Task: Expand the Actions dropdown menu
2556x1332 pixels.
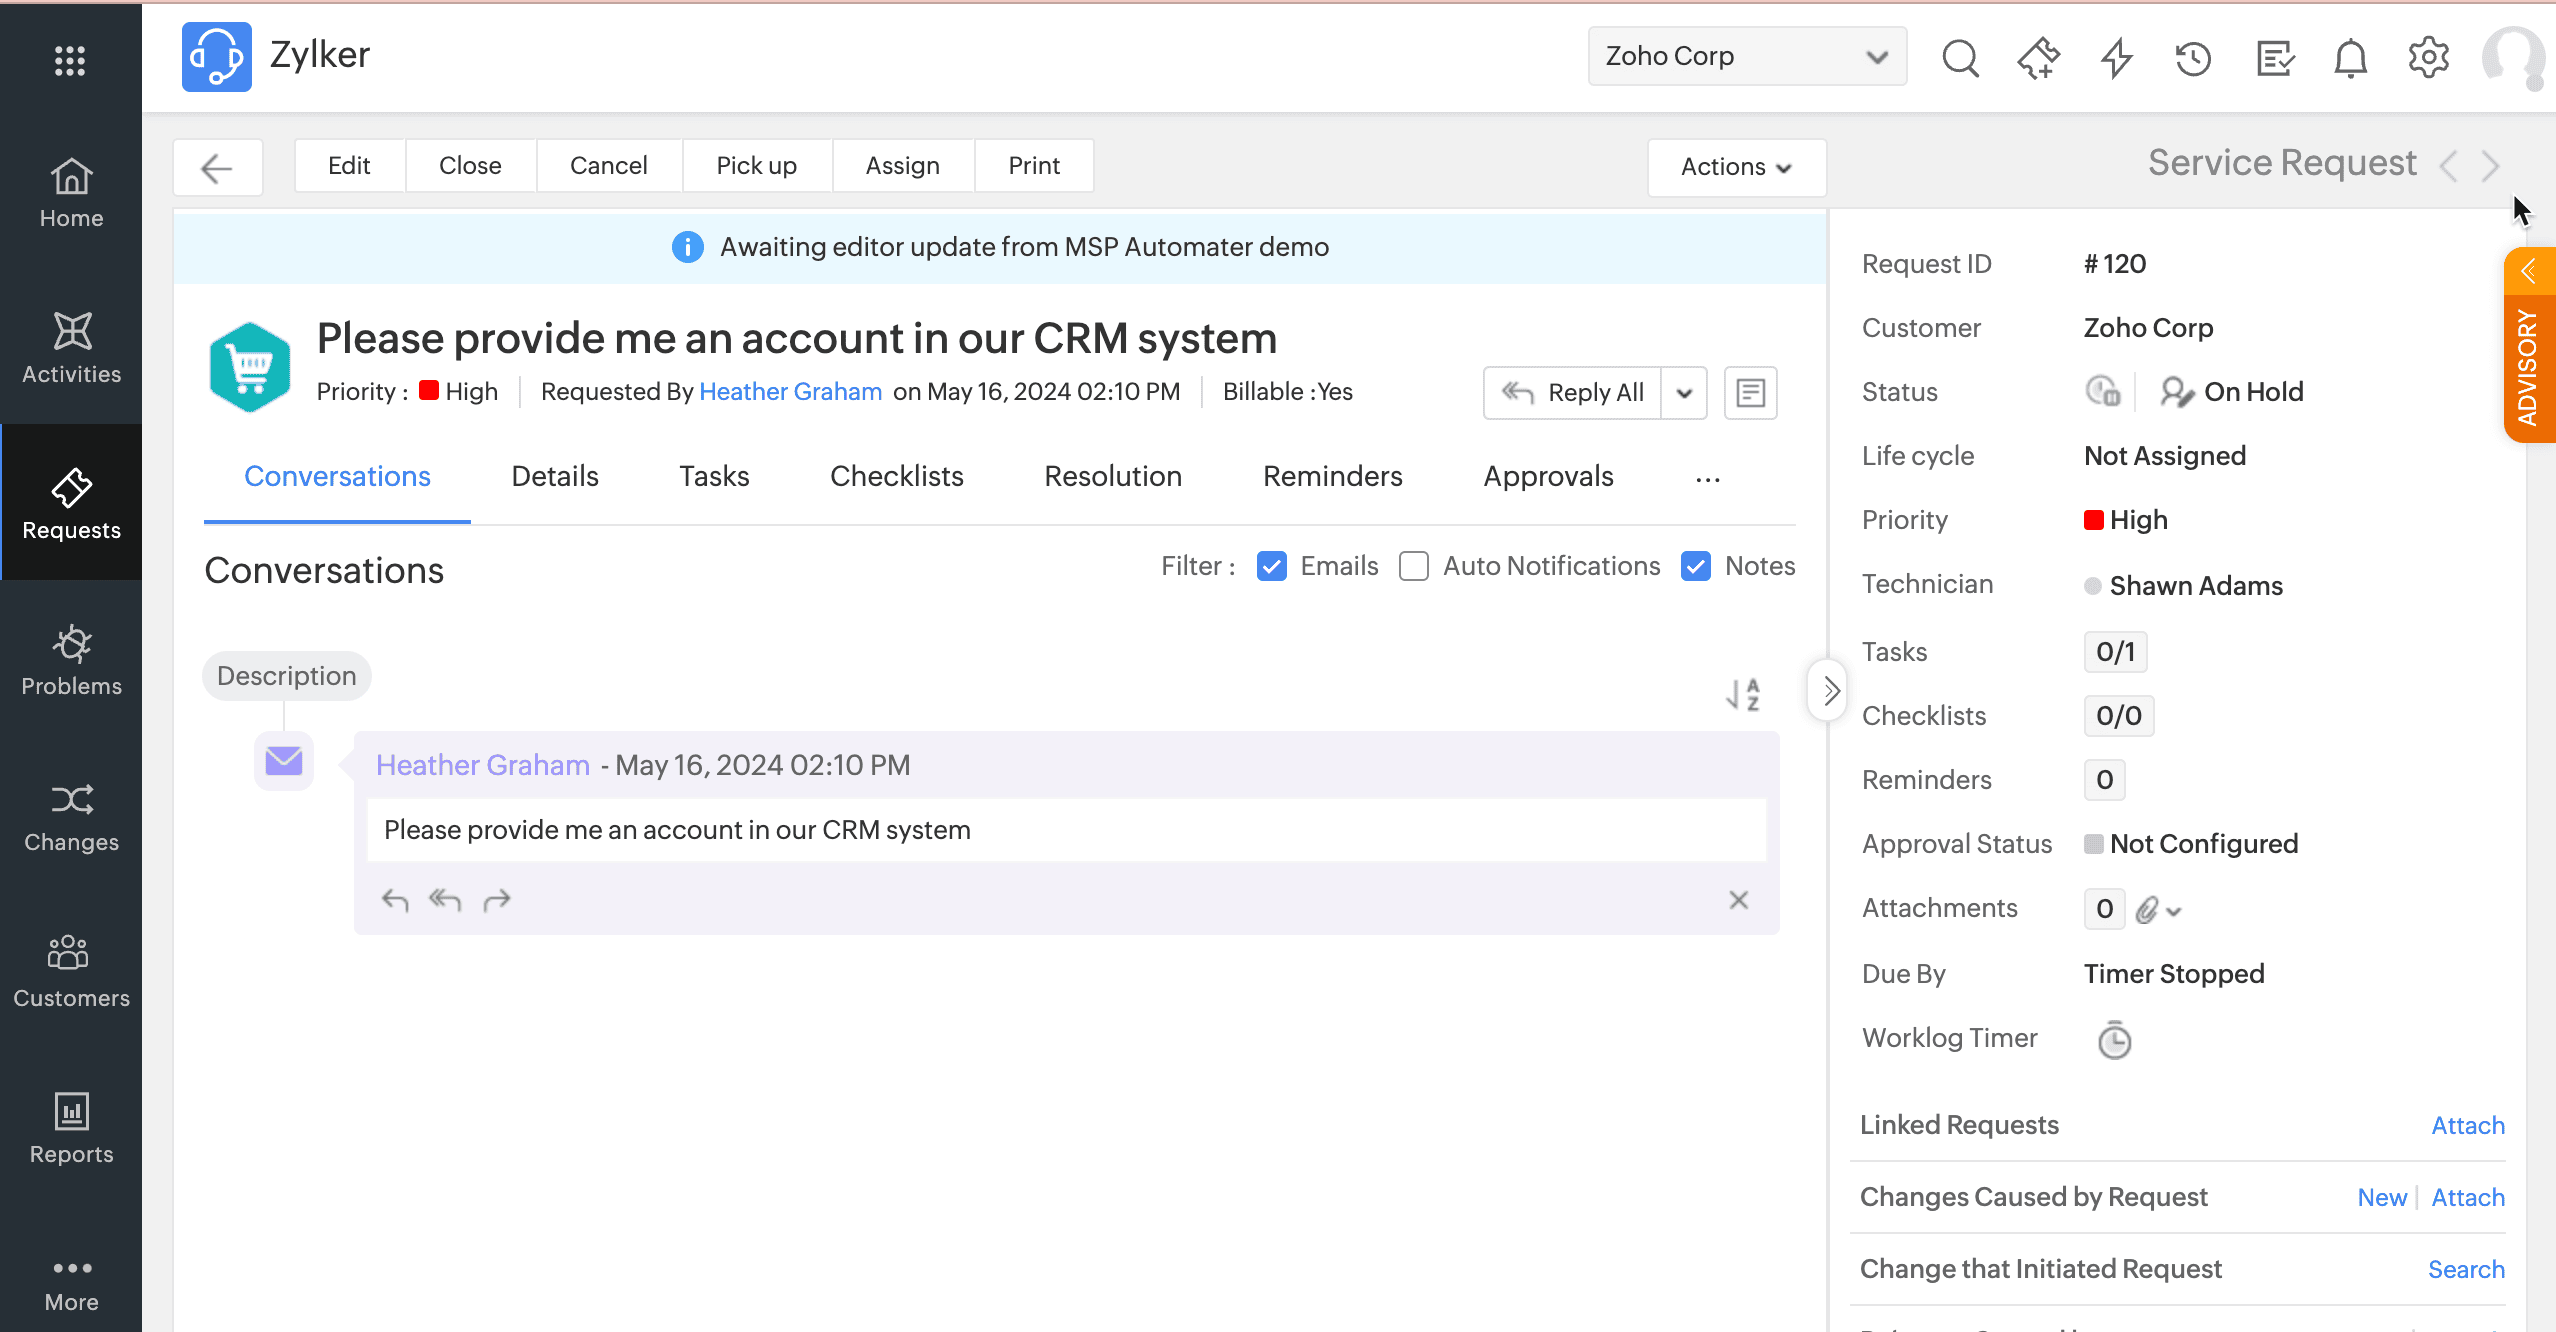Action: [x=1736, y=167]
